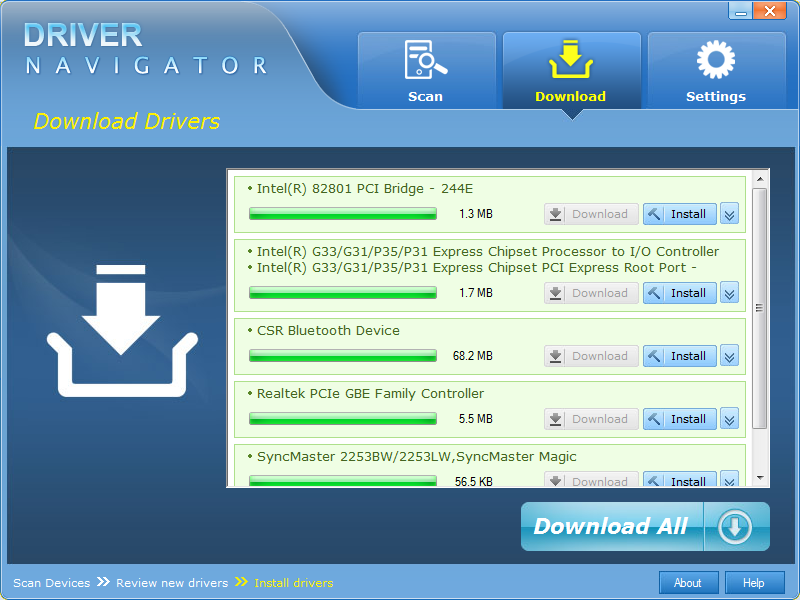
Task: Click the hammer icon on PCI Bridge Install
Action: click(x=654, y=214)
